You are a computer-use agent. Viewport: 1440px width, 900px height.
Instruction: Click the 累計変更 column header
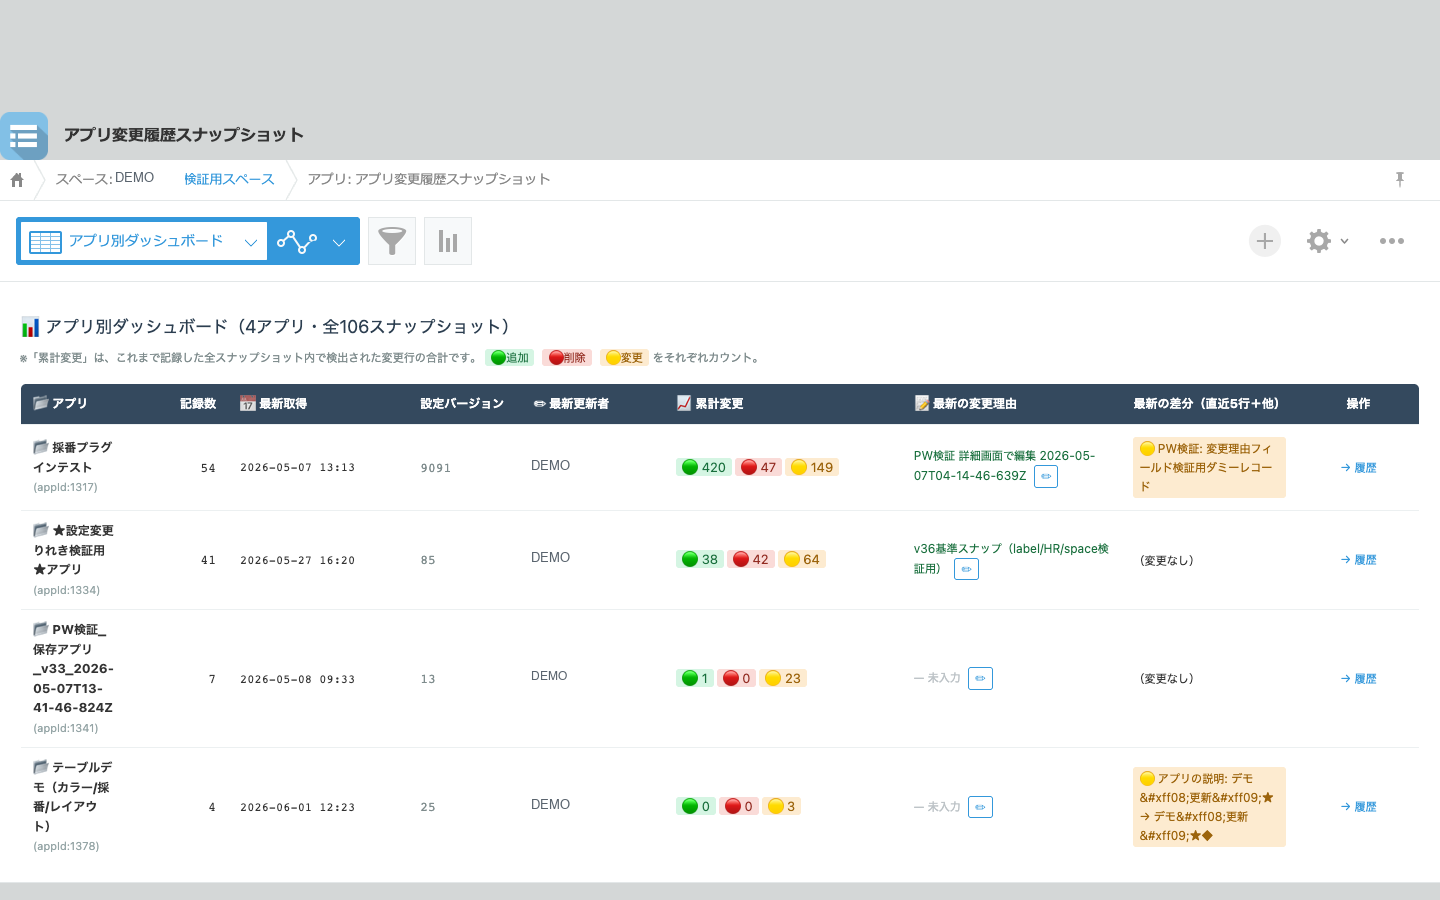point(710,404)
